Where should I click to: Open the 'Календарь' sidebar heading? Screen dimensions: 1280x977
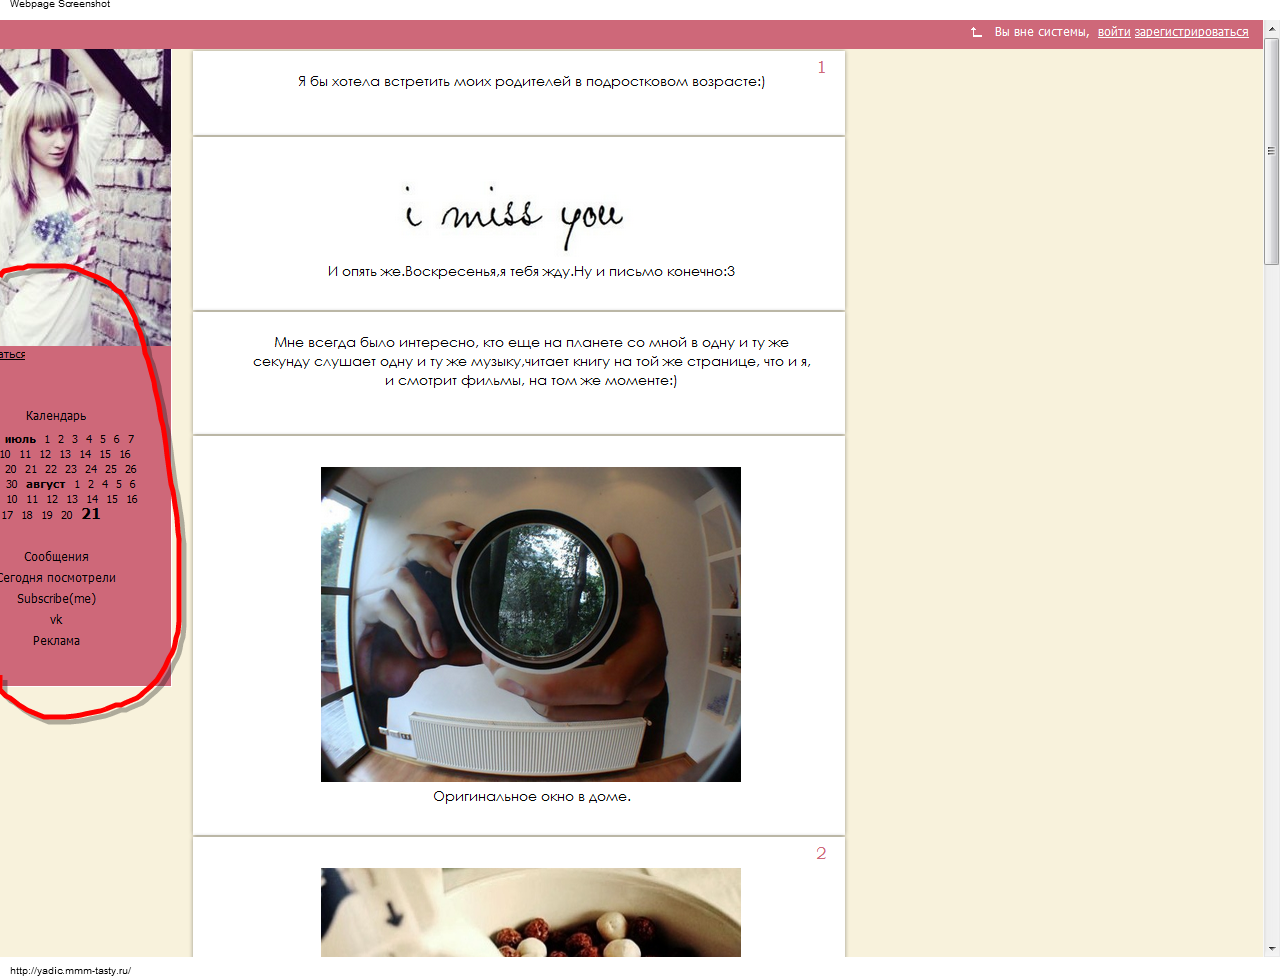(56, 416)
